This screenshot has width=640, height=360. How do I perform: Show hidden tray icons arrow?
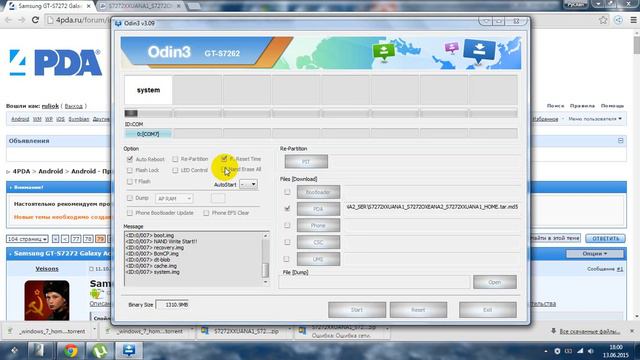546,351
